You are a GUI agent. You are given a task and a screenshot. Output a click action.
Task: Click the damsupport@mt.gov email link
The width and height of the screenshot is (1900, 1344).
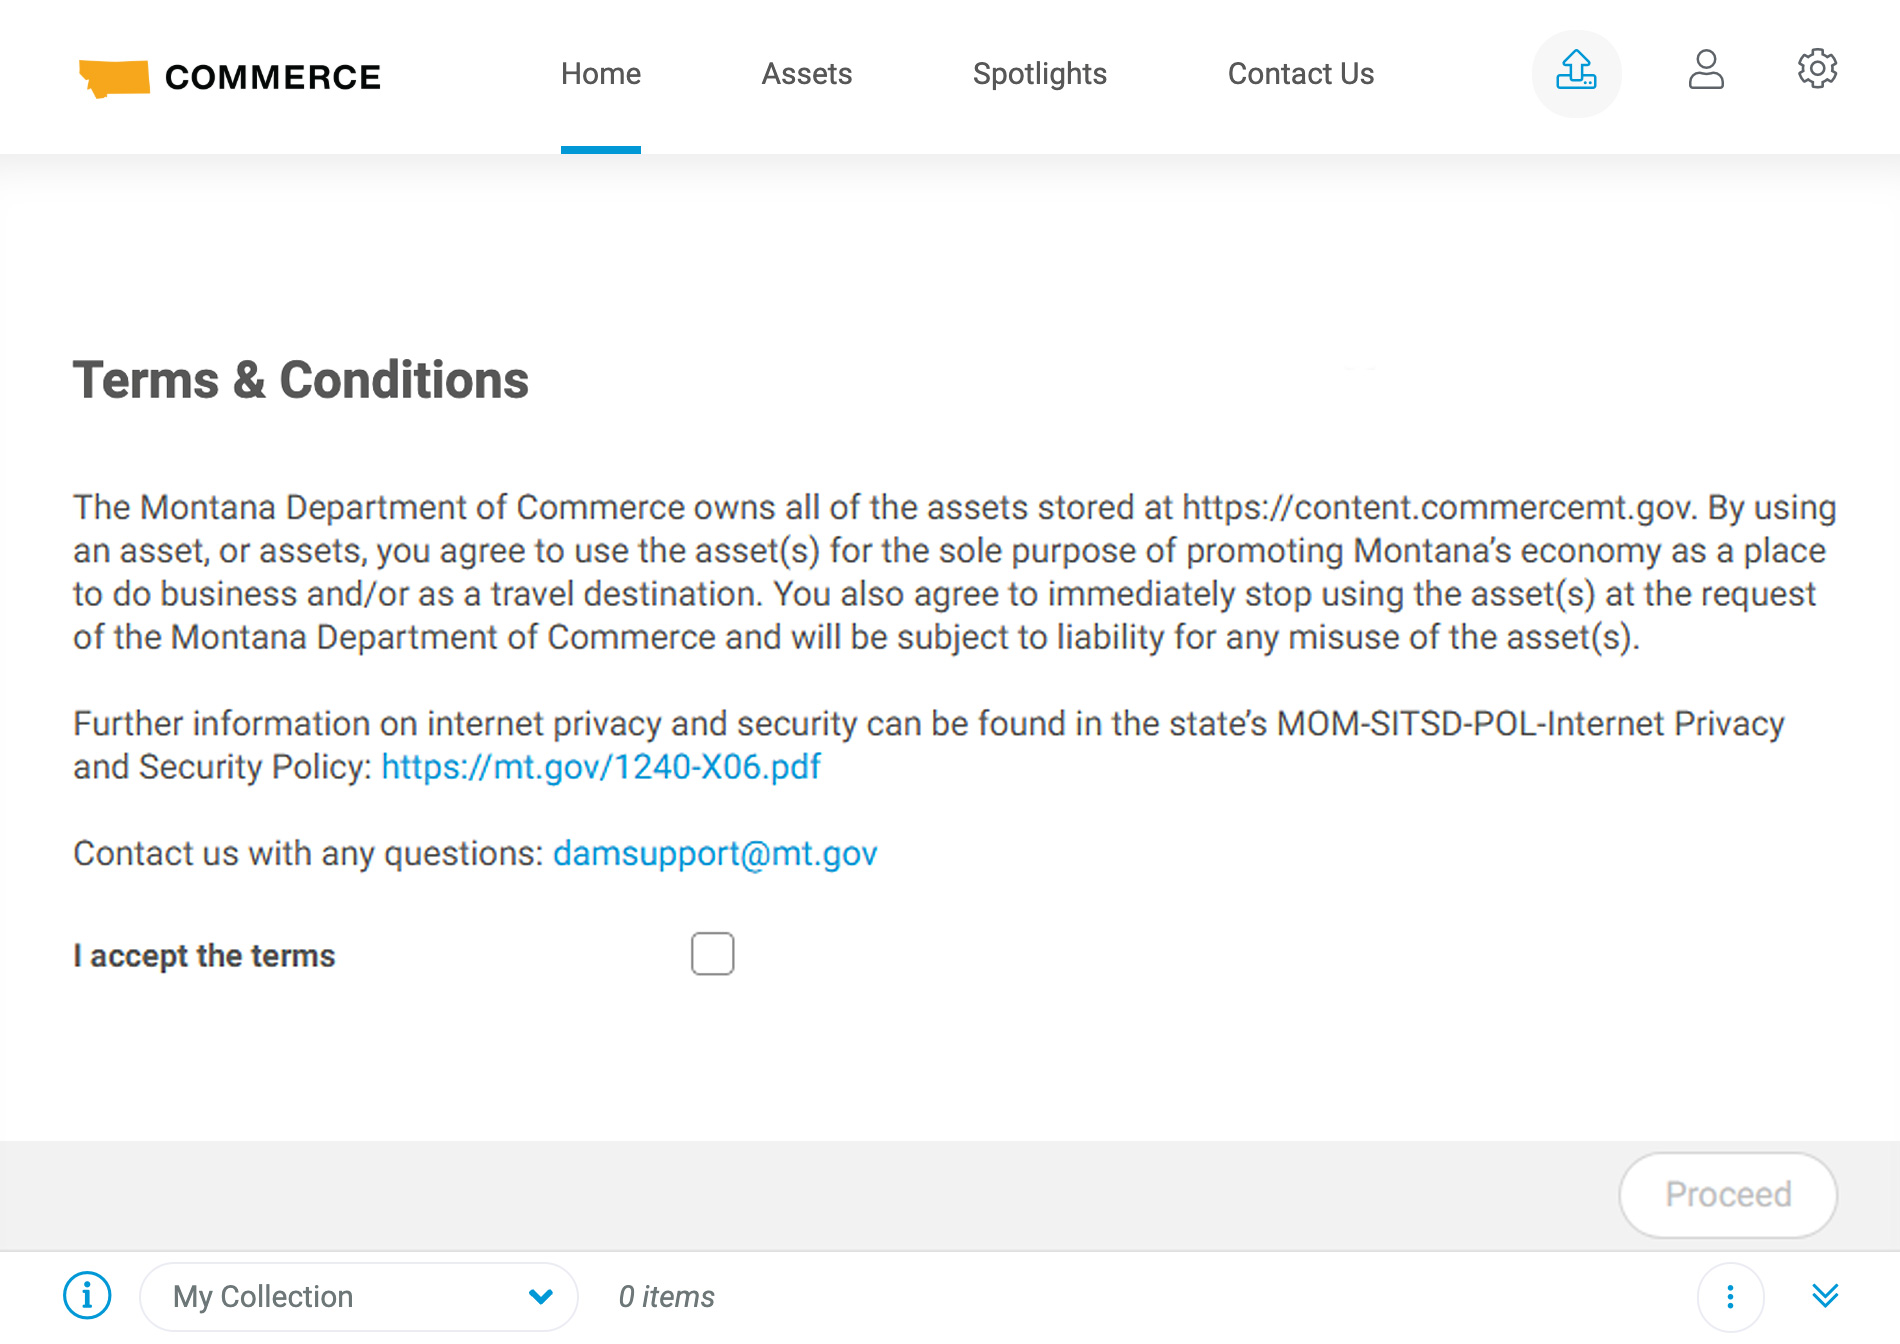point(715,854)
